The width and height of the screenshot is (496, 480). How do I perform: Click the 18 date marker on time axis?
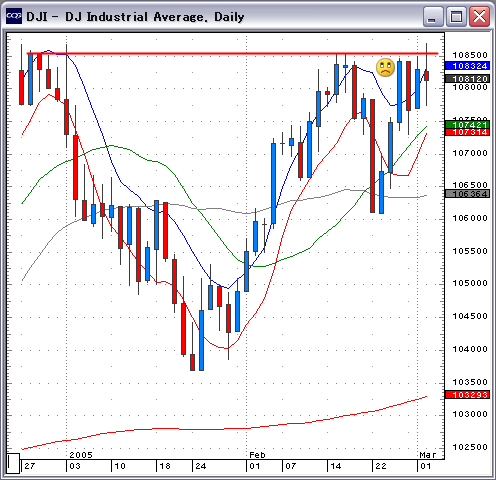165,466
